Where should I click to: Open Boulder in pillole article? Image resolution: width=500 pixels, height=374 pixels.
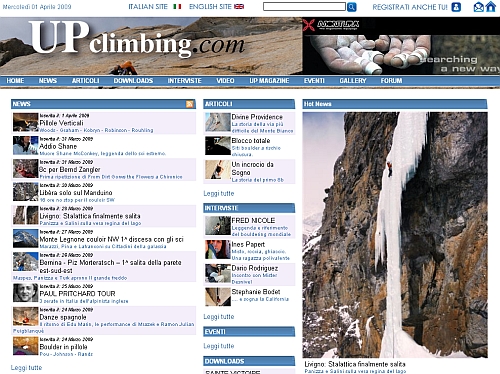pyautogui.click(x=63, y=347)
